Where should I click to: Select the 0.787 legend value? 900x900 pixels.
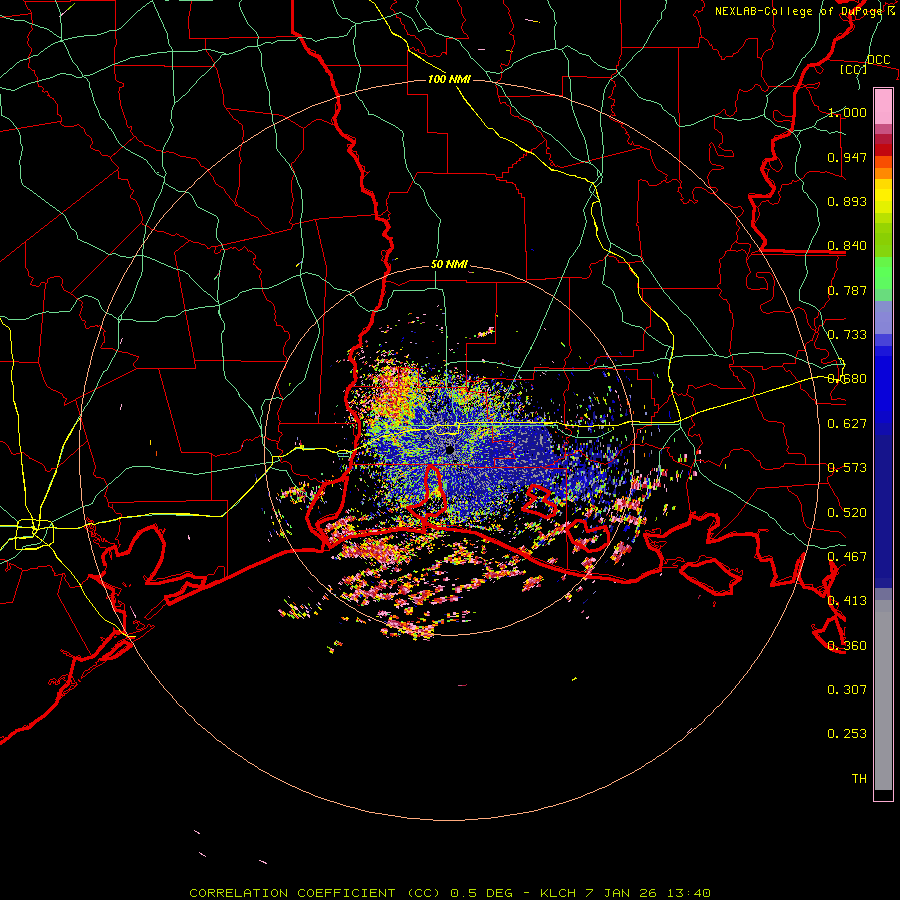click(847, 290)
